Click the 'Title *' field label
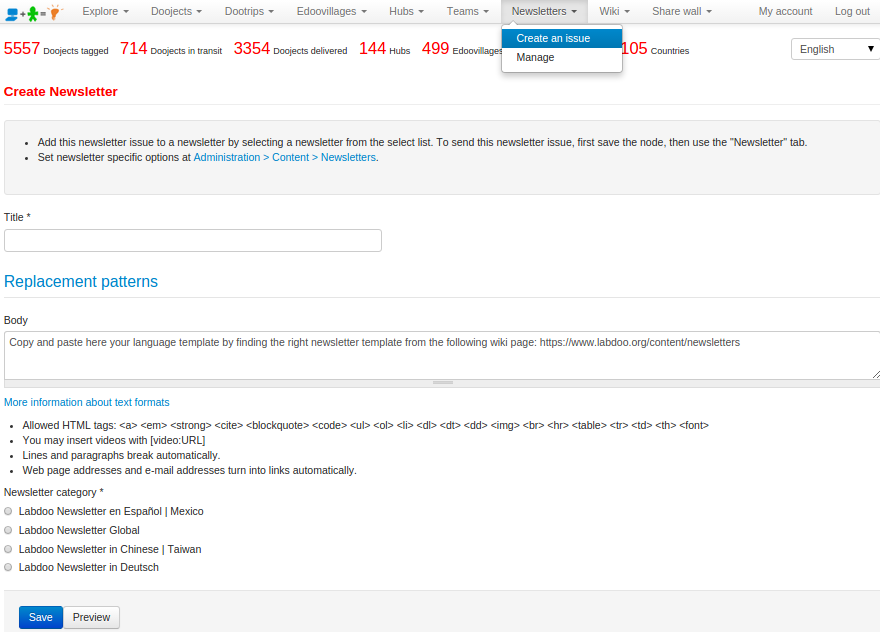The image size is (880, 632). pos(17,217)
